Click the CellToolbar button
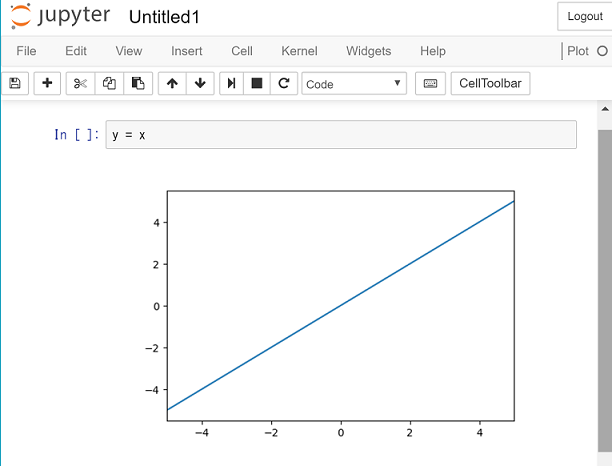The height and width of the screenshot is (466, 612). pos(490,83)
